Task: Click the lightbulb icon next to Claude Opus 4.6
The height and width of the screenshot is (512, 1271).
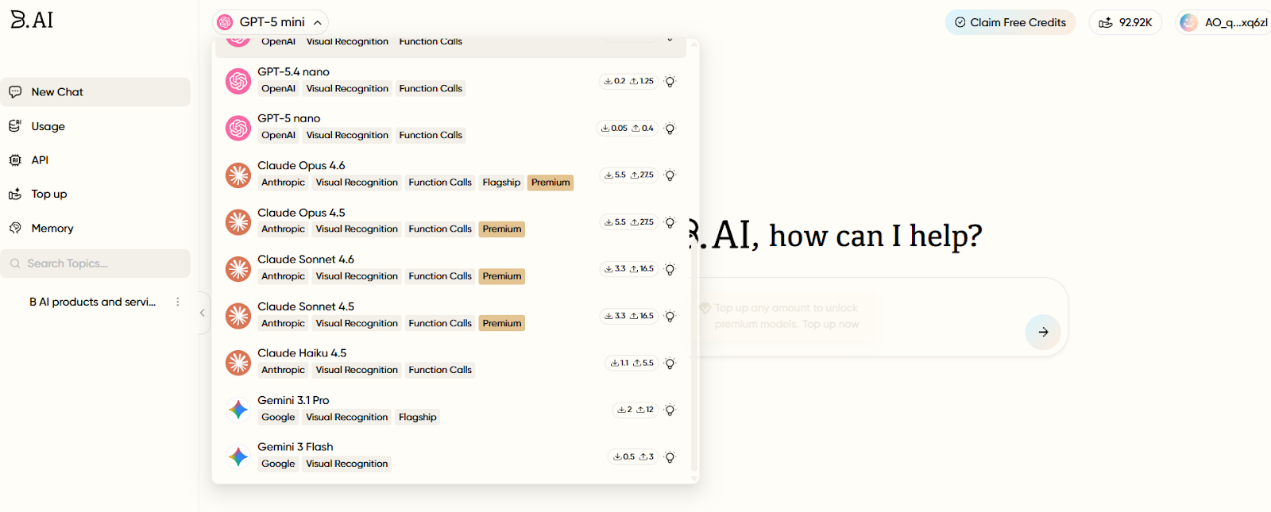Action: point(670,175)
